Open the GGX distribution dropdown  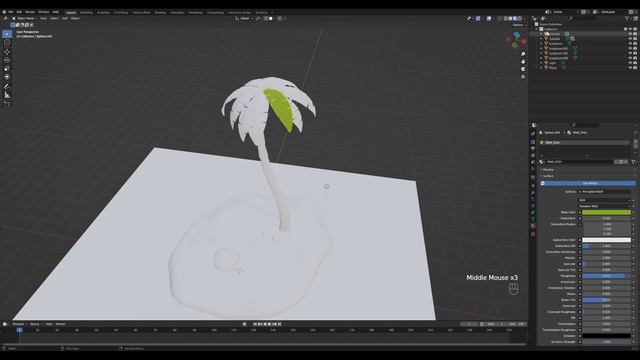click(604, 200)
